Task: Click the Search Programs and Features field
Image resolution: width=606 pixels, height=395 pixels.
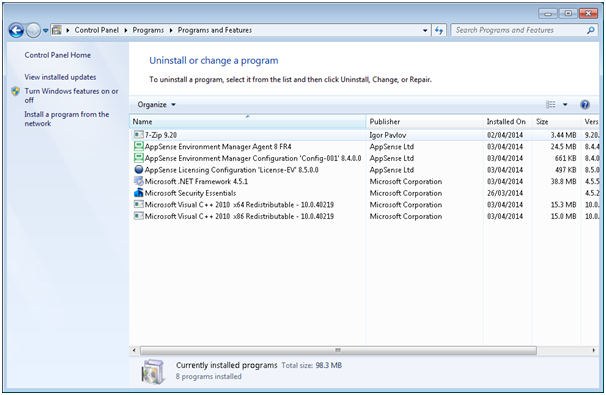Action: (524, 30)
